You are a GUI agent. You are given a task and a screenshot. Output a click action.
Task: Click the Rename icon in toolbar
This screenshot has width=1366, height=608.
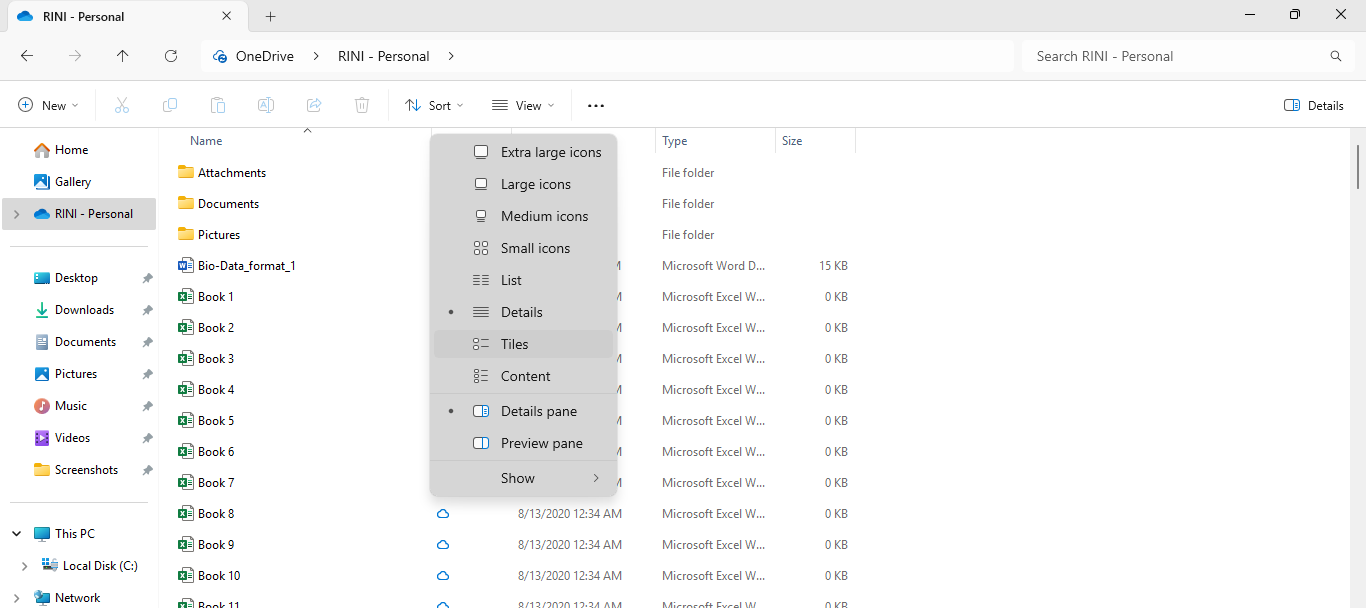coord(266,105)
